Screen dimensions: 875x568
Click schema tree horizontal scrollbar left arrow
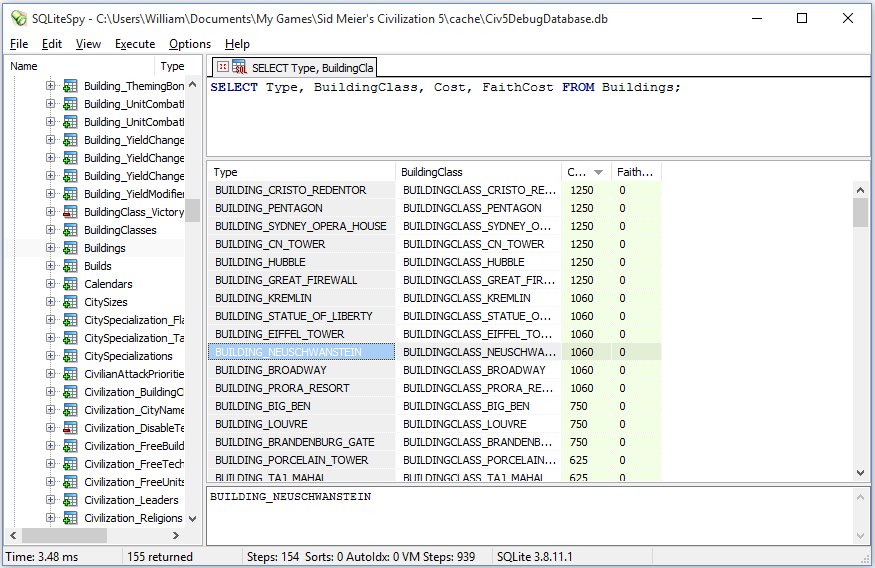click(13, 536)
